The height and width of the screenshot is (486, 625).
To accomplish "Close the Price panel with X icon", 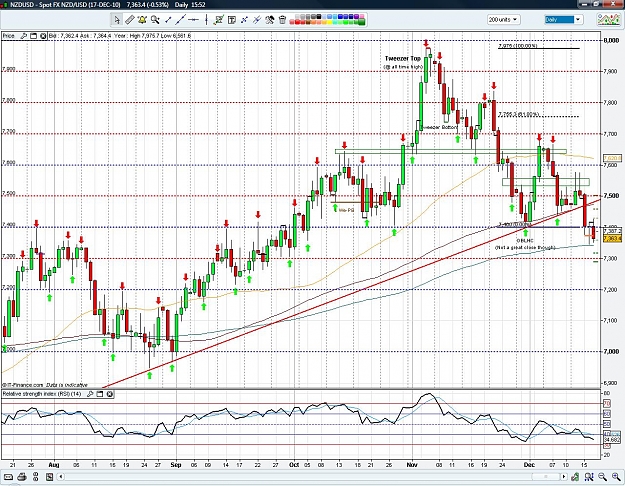I will pos(43,36).
